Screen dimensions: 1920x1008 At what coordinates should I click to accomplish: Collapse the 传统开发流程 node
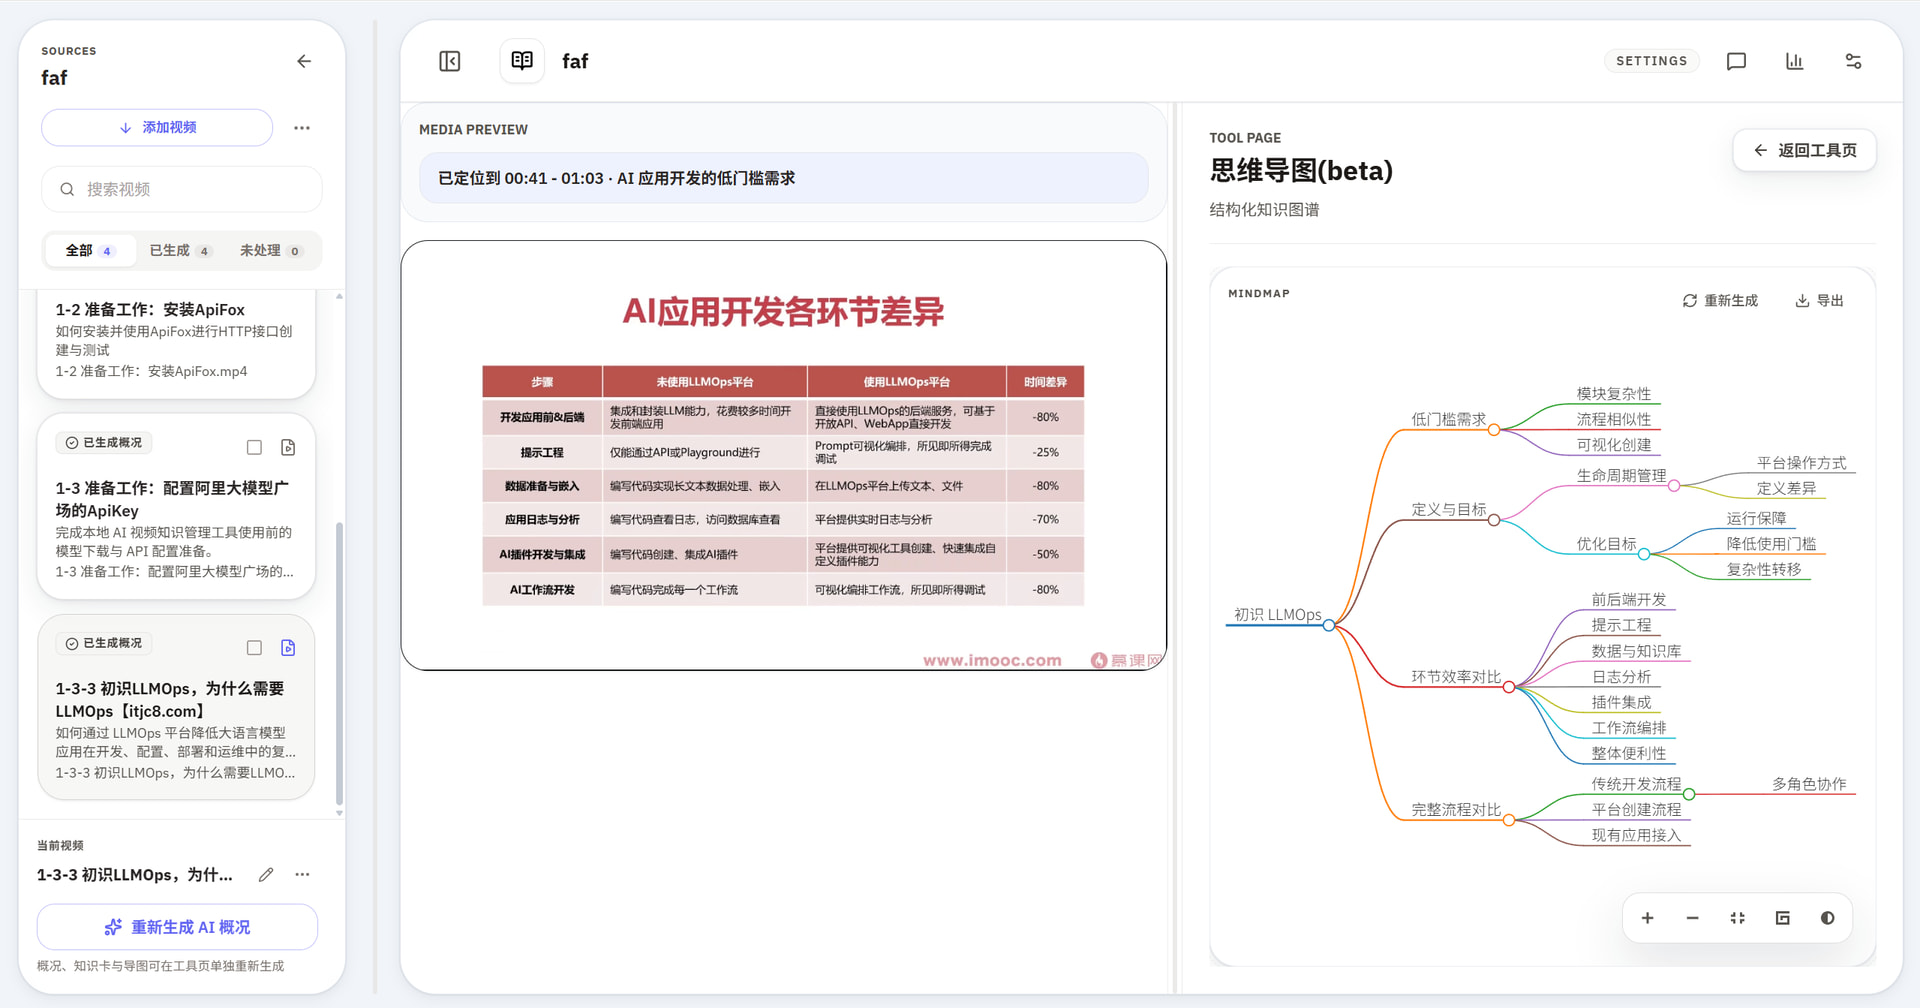tap(1689, 794)
